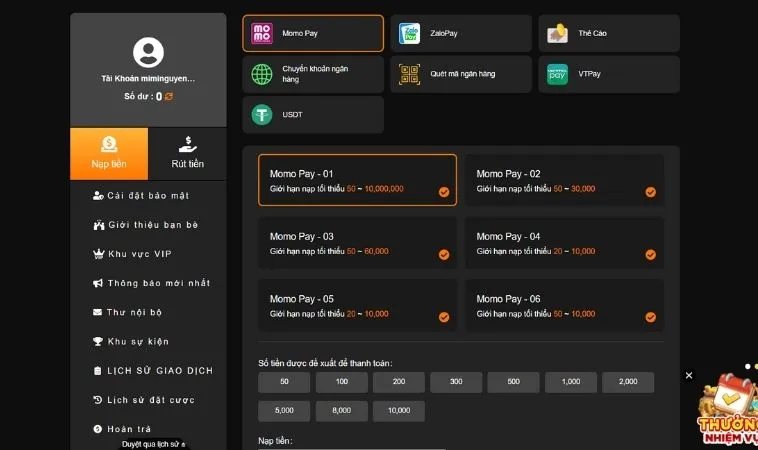758x450 pixels.
Task: Click the envelope icon beside Thư nội bộ
Action: pyautogui.click(x=97, y=312)
